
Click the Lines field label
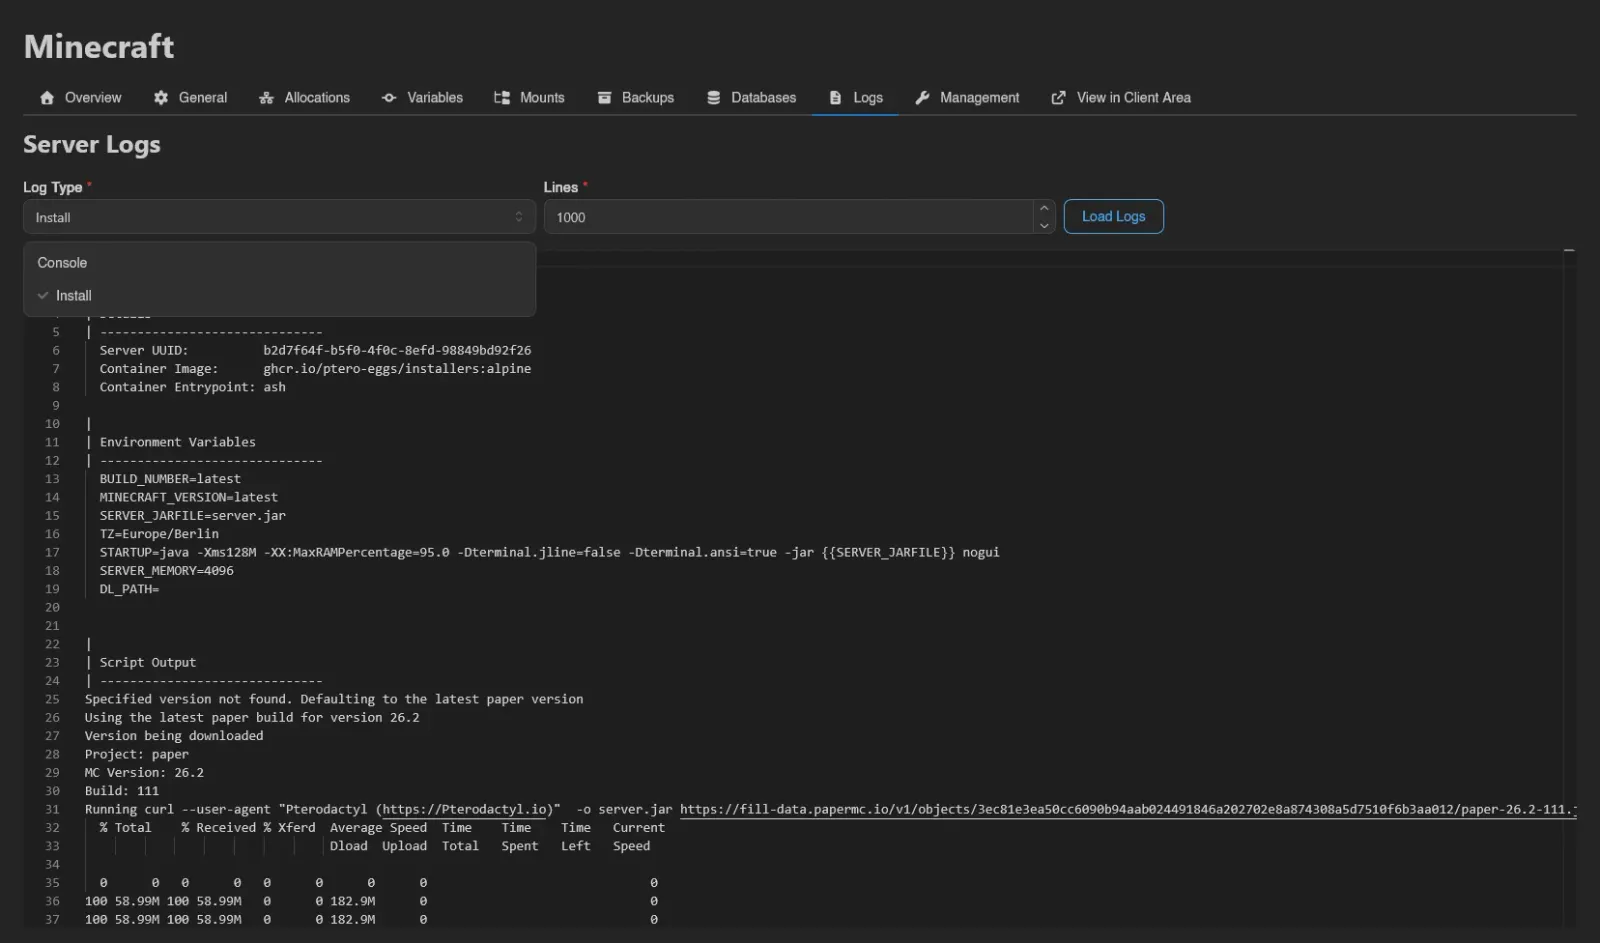[x=560, y=187]
